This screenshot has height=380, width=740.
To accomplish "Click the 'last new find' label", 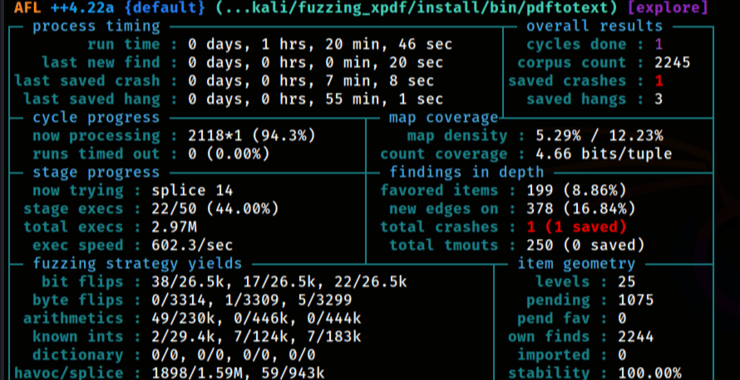I will coord(101,63).
